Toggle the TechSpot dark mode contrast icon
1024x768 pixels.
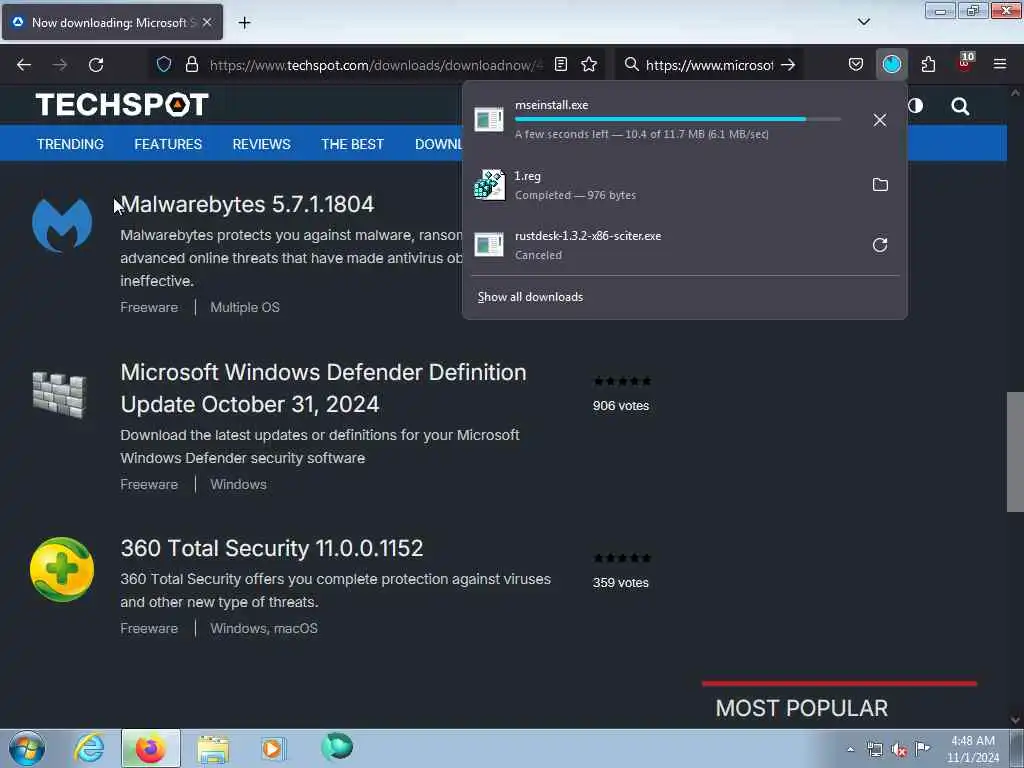(916, 106)
